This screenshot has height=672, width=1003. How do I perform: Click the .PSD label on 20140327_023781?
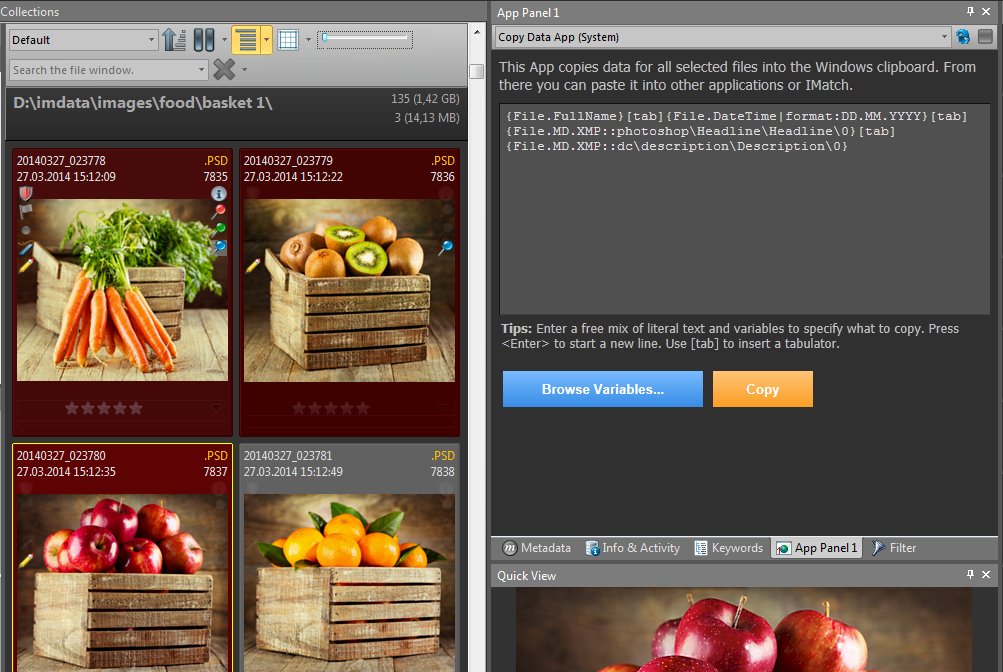[443, 455]
